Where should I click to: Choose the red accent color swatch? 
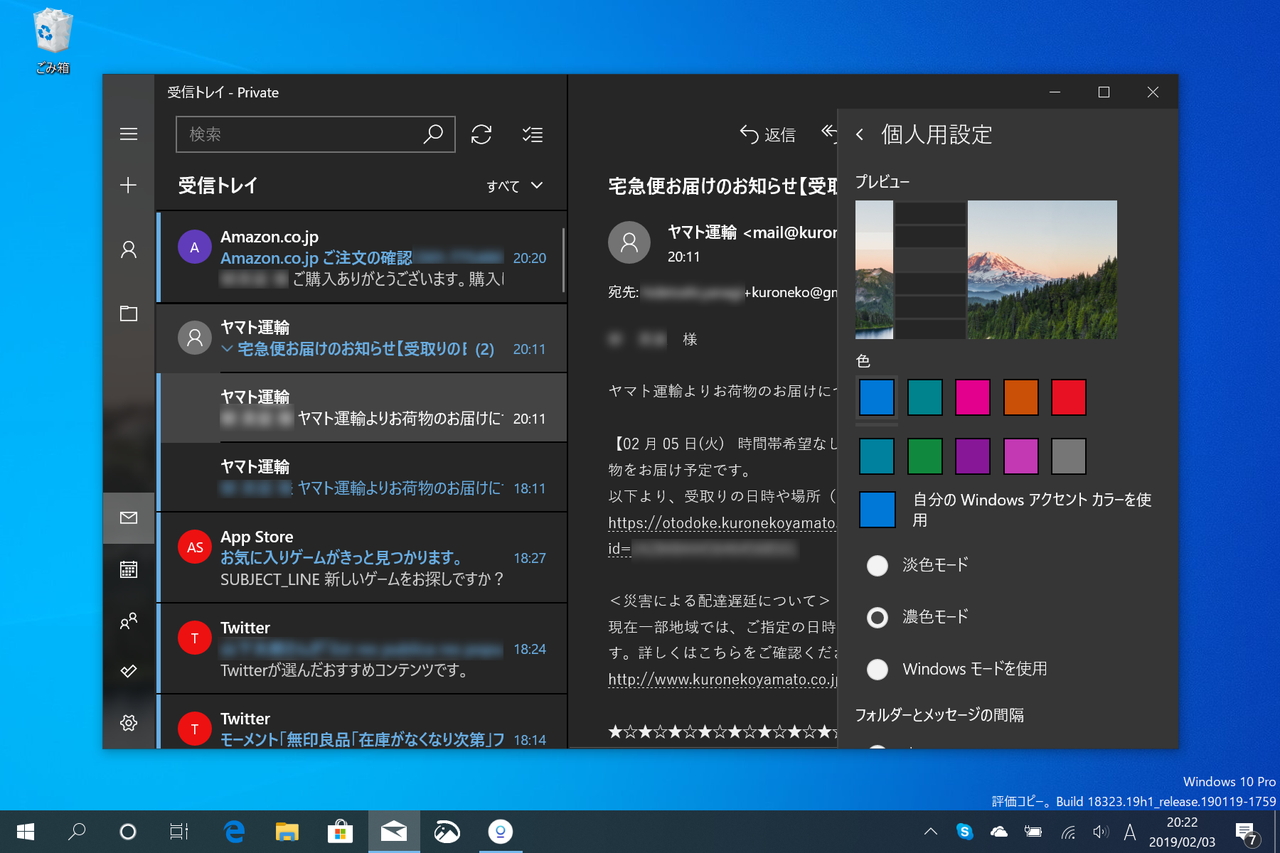tap(1069, 397)
